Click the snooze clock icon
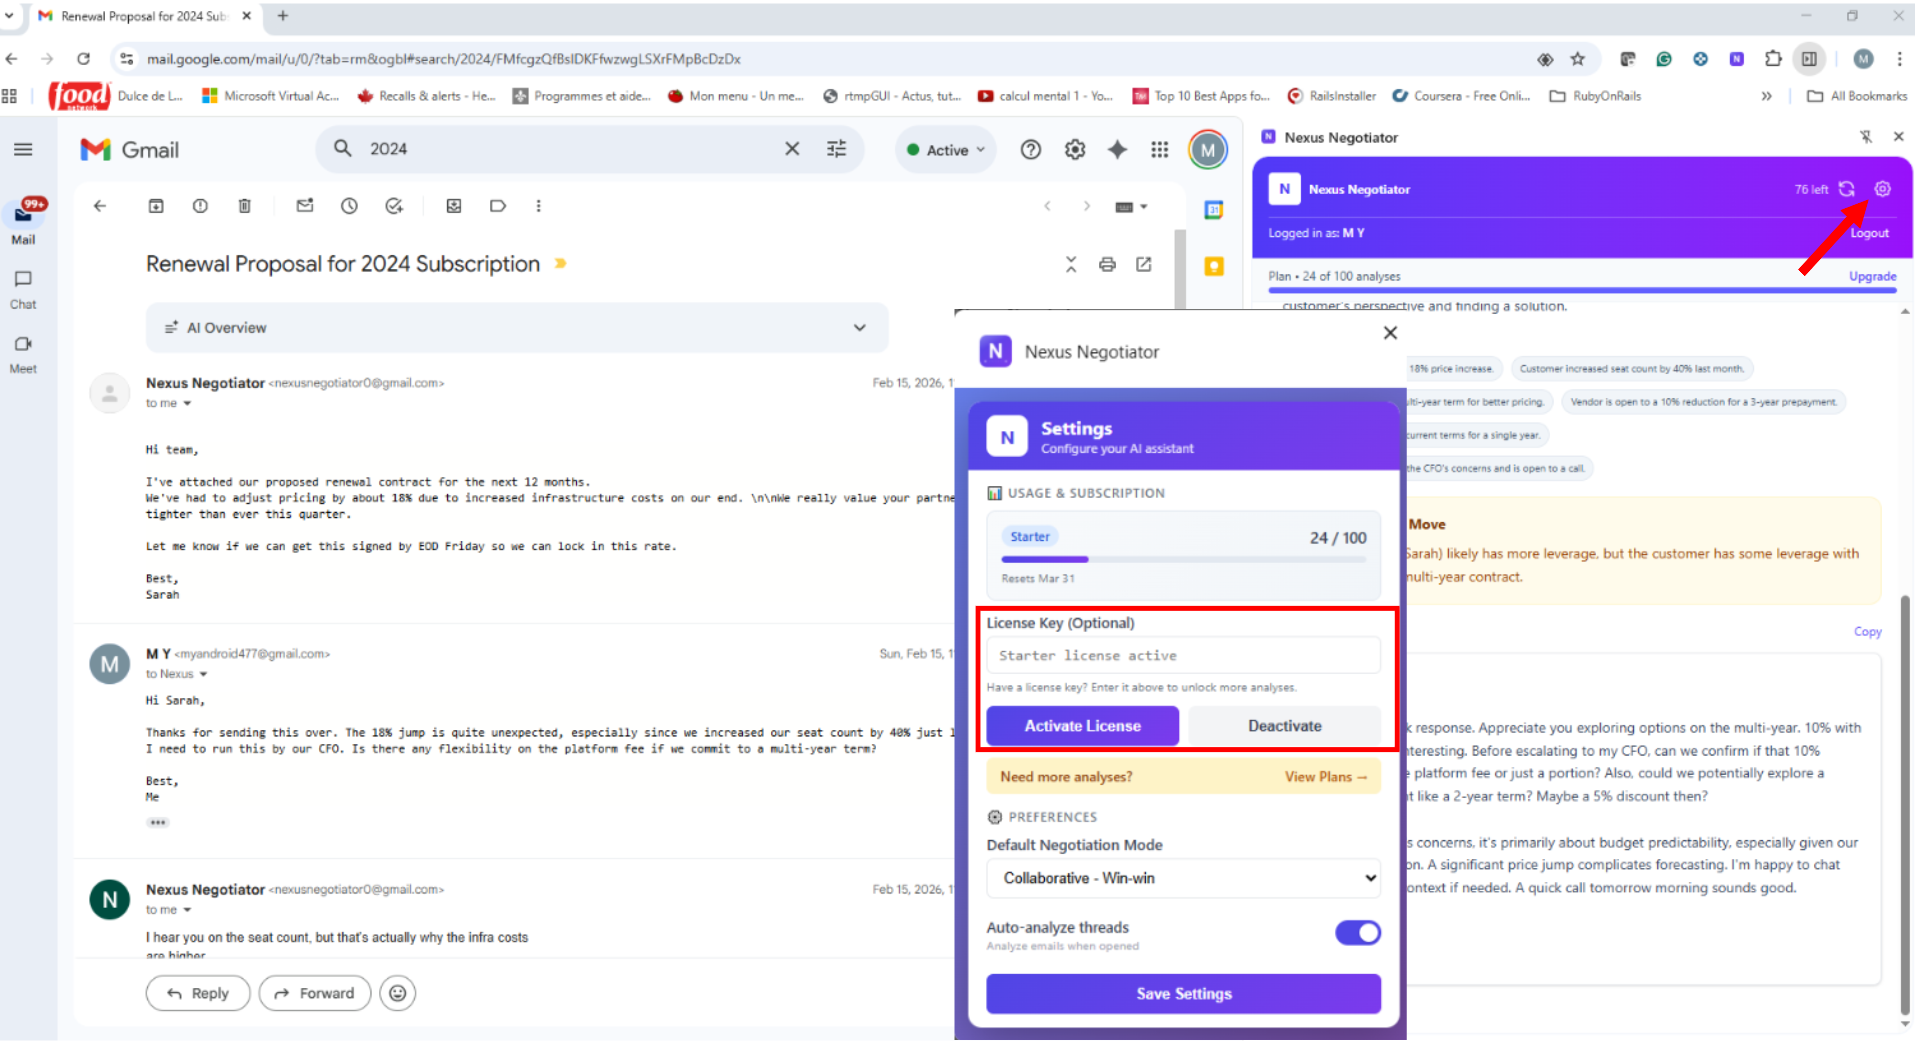 349,206
